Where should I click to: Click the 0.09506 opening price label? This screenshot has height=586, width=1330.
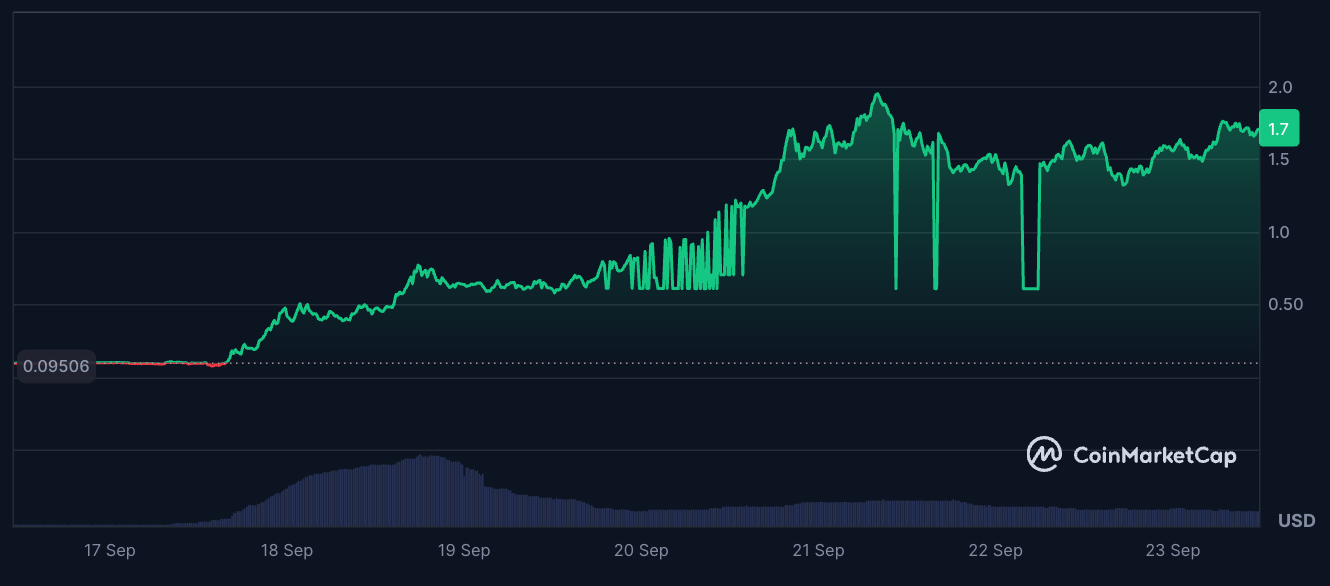click(x=56, y=366)
